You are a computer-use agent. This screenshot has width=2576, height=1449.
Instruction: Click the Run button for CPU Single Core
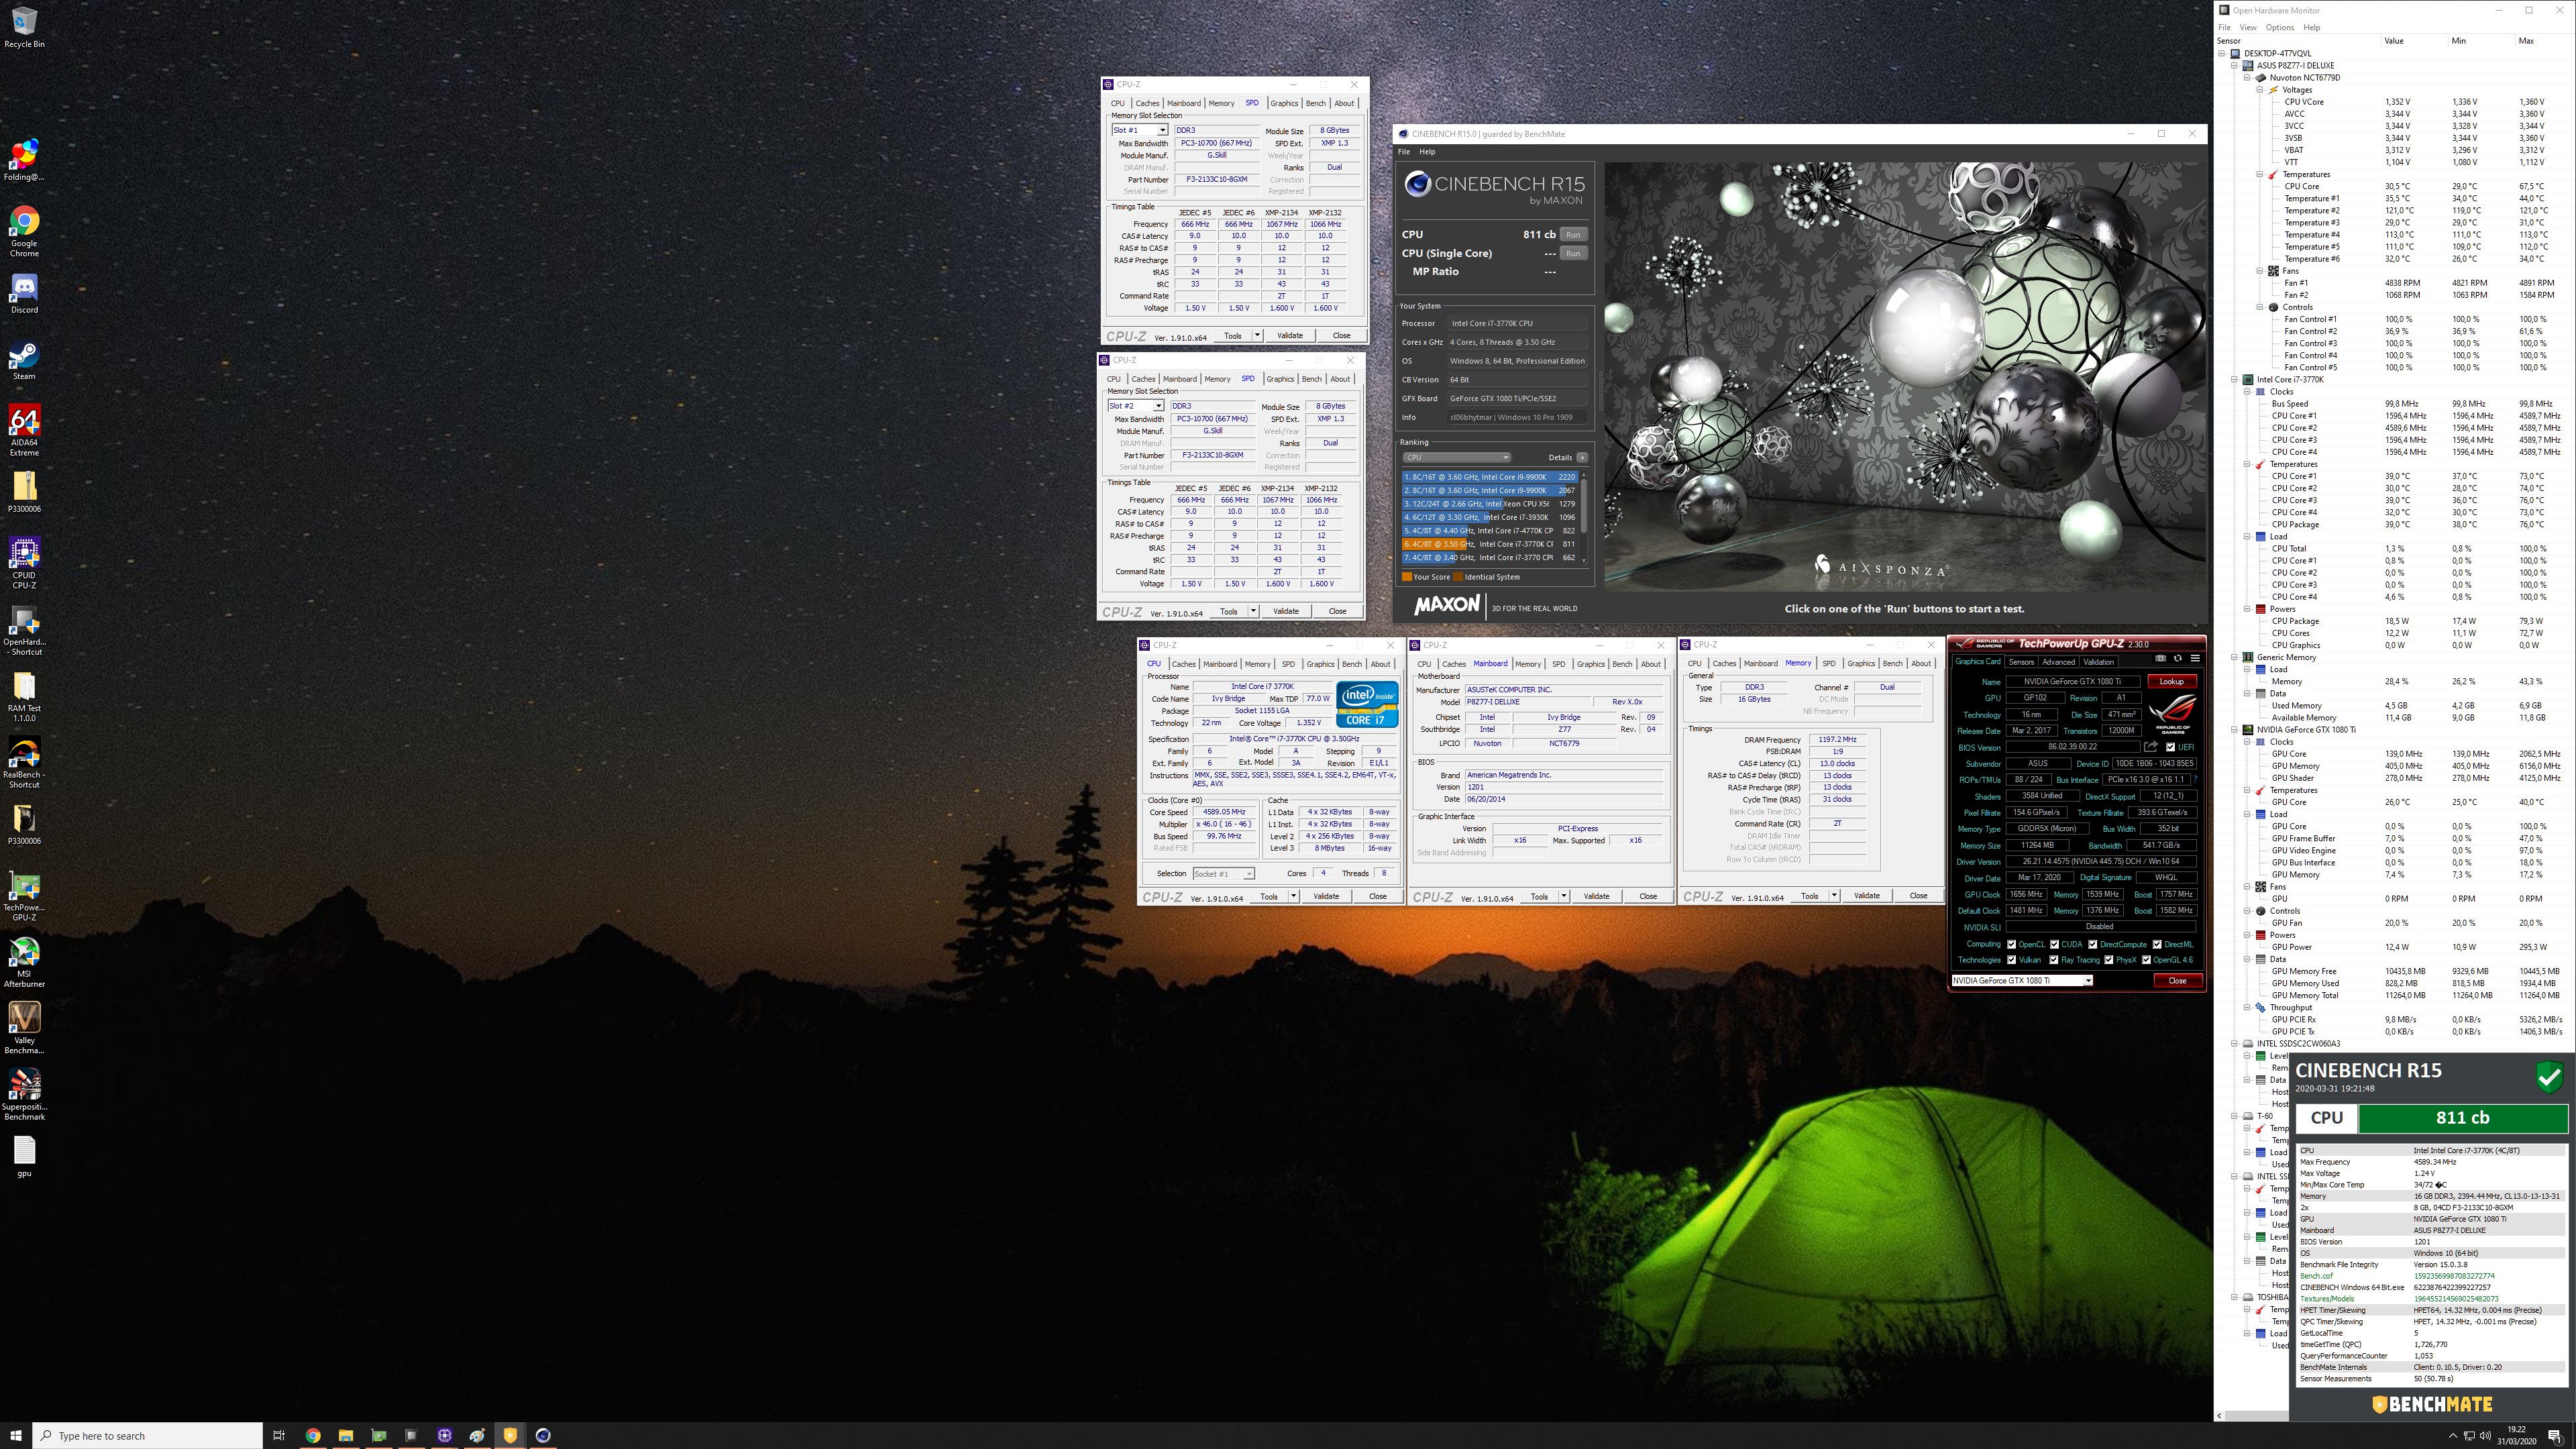(1573, 253)
